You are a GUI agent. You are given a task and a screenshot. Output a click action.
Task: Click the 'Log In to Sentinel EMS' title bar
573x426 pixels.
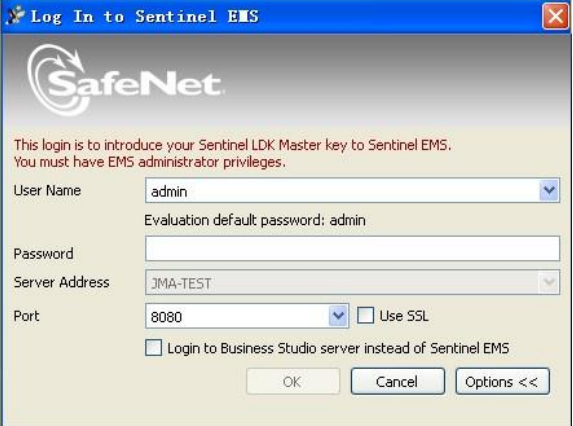click(285, 16)
